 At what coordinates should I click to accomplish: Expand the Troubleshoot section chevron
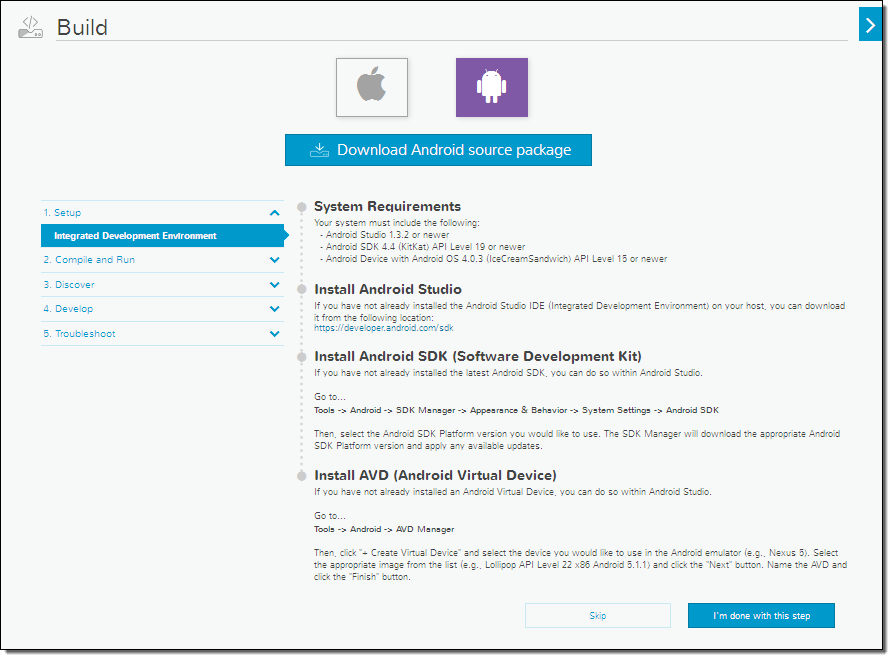pos(275,334)
